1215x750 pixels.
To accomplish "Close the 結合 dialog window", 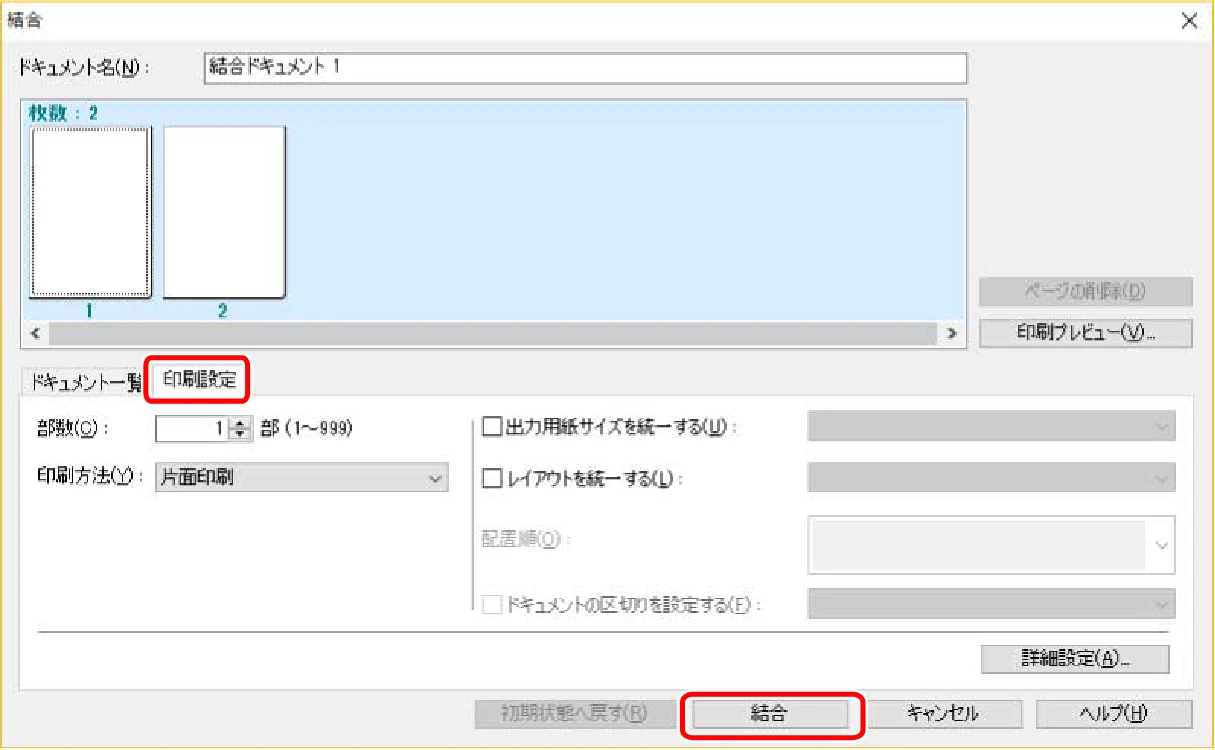I will click(1189, 21).
